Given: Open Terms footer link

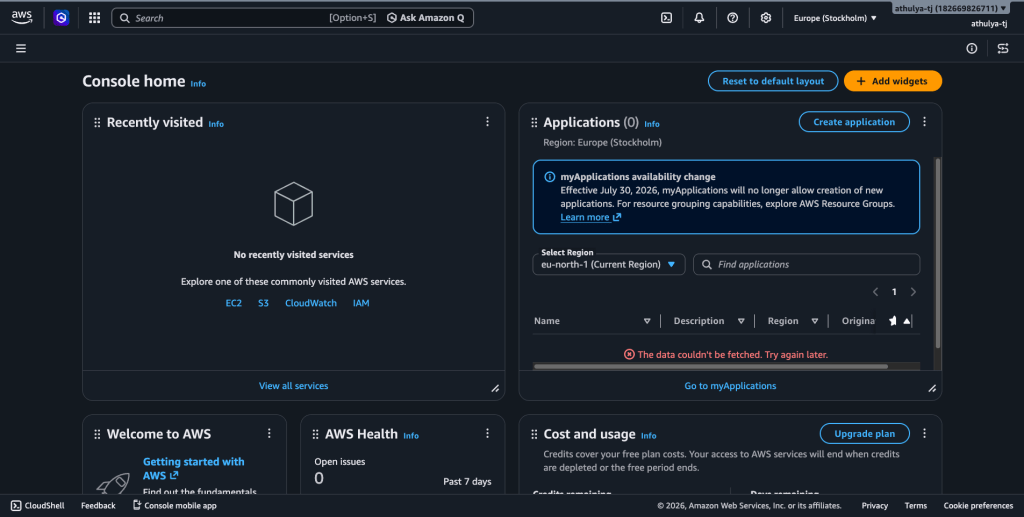Looking at the screenshot, I should pyautogui.click(x=916, y=505).
